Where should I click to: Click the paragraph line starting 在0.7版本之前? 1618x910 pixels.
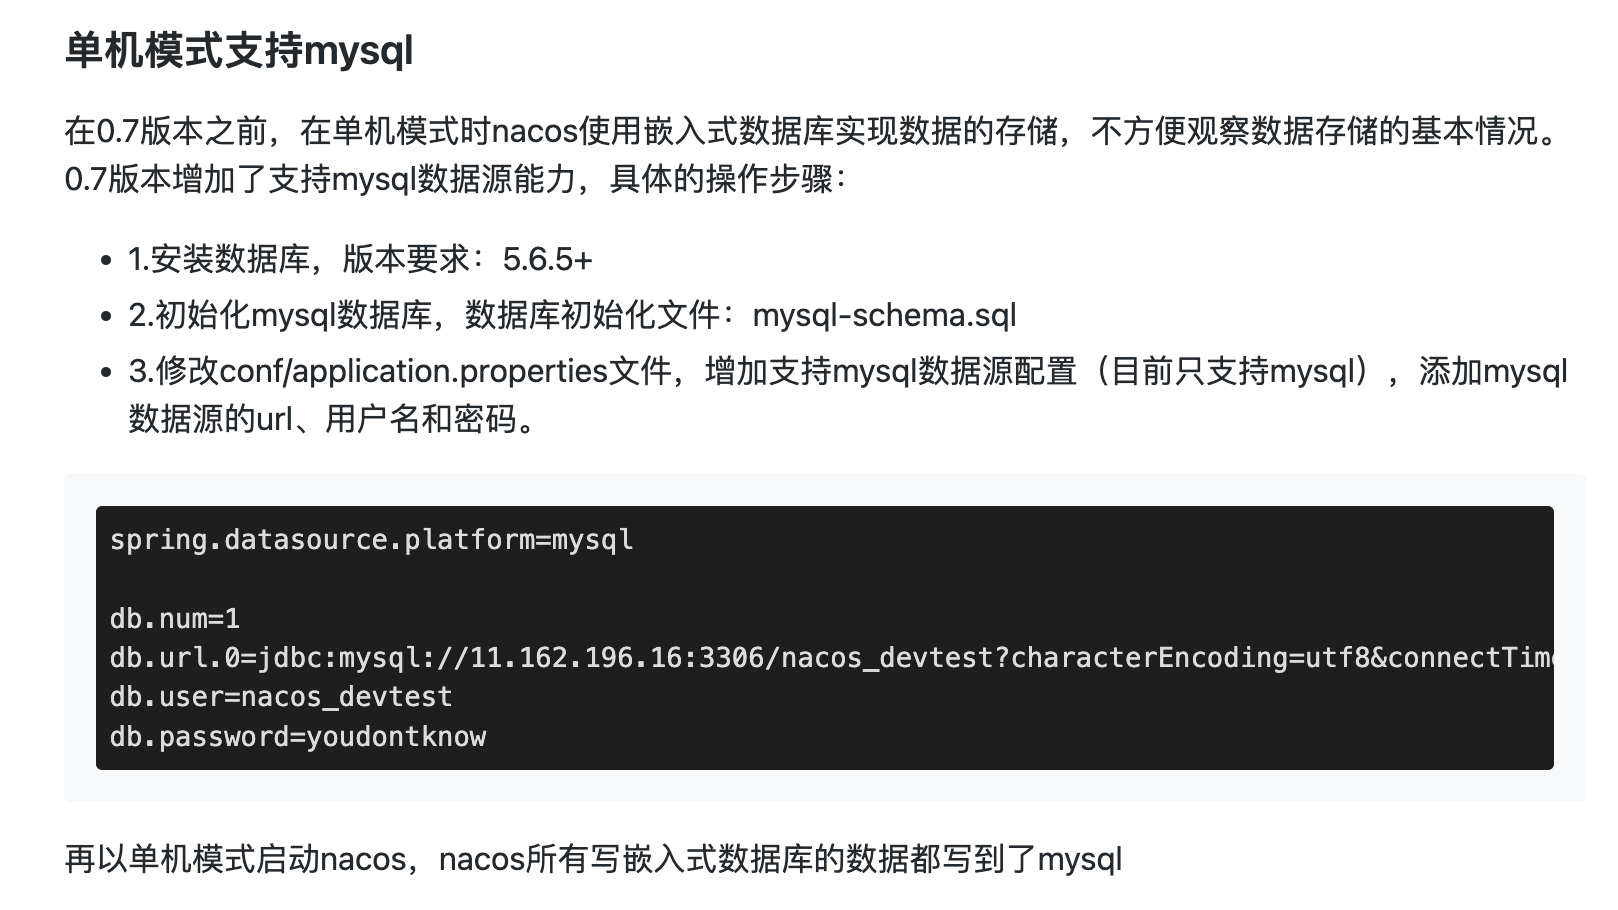click(810, 131)
